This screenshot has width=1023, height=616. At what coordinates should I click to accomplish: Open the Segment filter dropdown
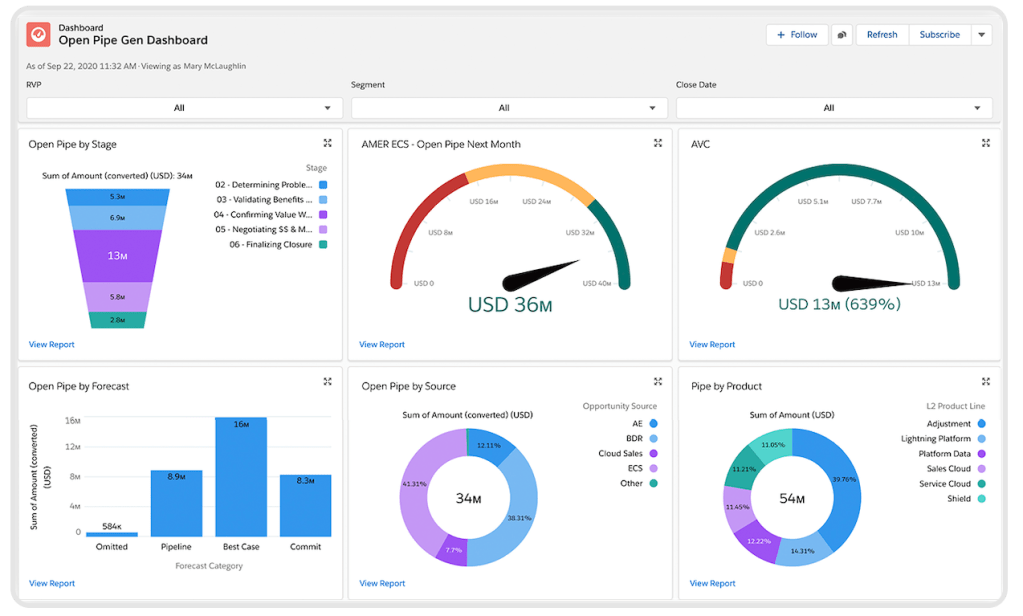click(x=505, y=107)
